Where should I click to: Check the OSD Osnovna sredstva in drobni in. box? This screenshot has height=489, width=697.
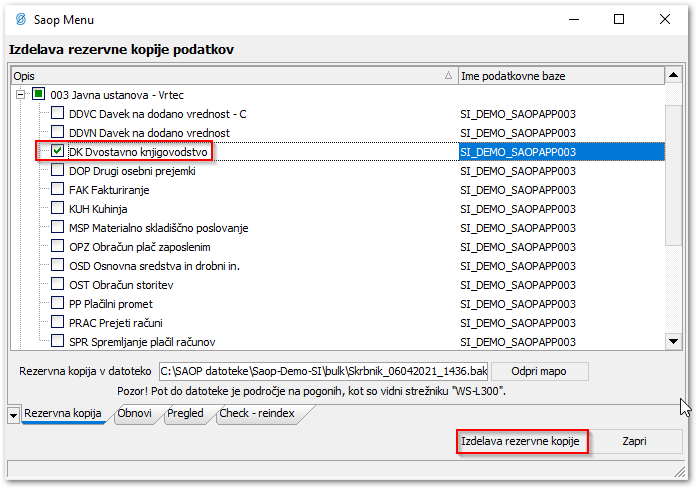[x=57, y=265]
